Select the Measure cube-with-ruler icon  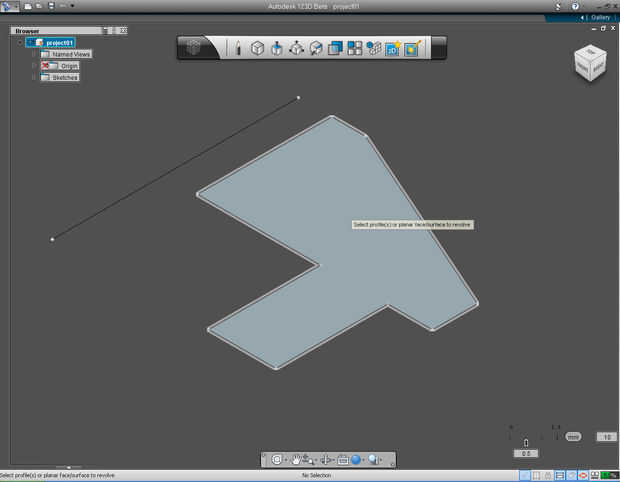point(316,48)
